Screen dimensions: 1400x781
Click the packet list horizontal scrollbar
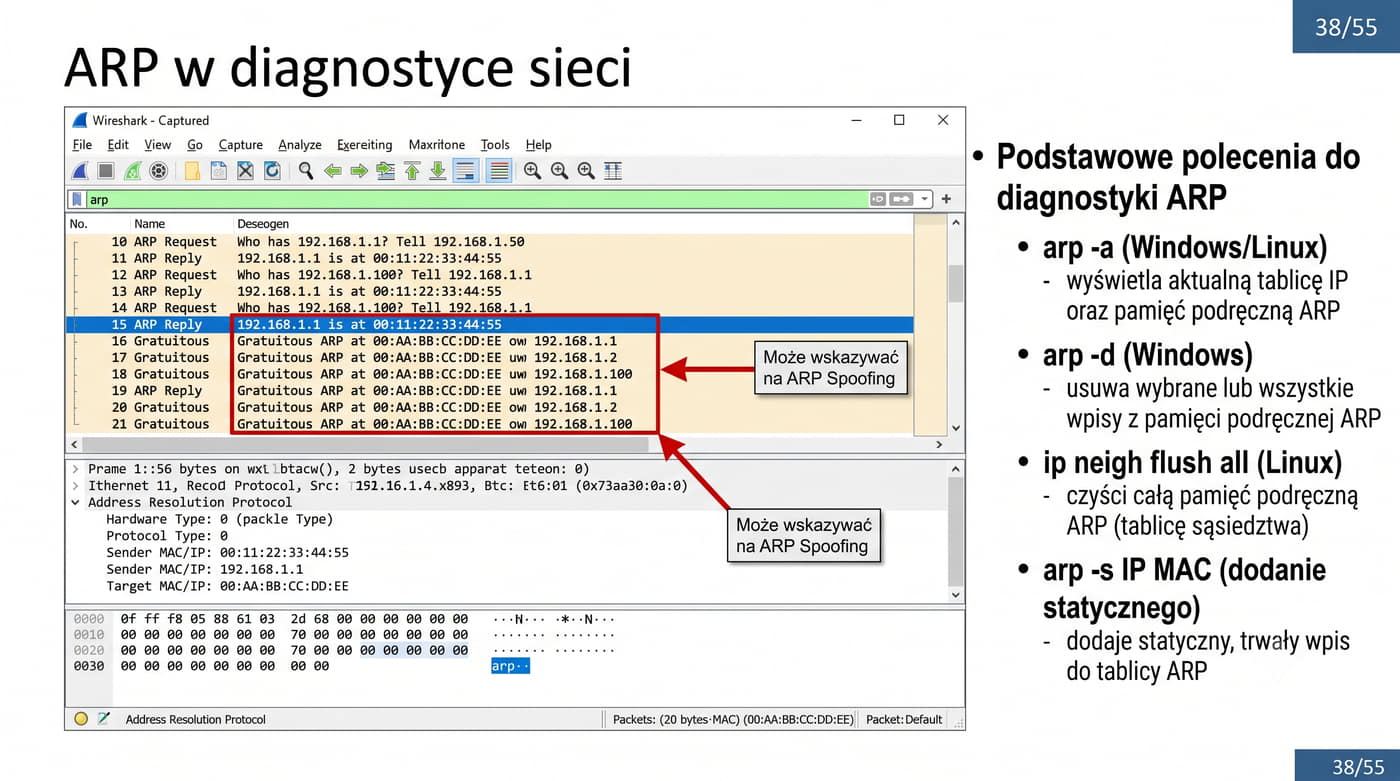click(508, 444)
